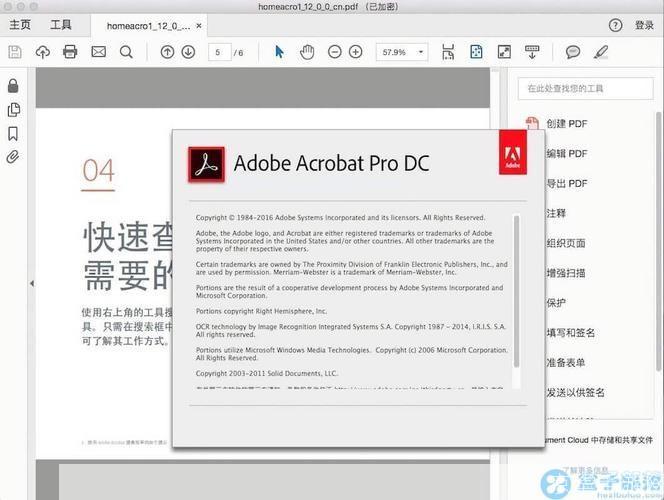664x500 pixels.
Task: Click the about dialog scrollbar
Action: pyautogui.click(x=516, y=292)
